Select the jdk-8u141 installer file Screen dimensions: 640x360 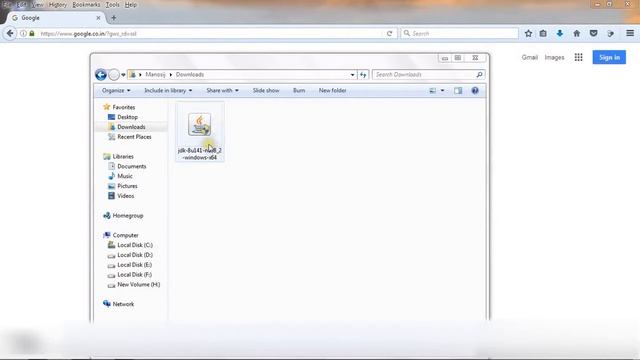200,131
